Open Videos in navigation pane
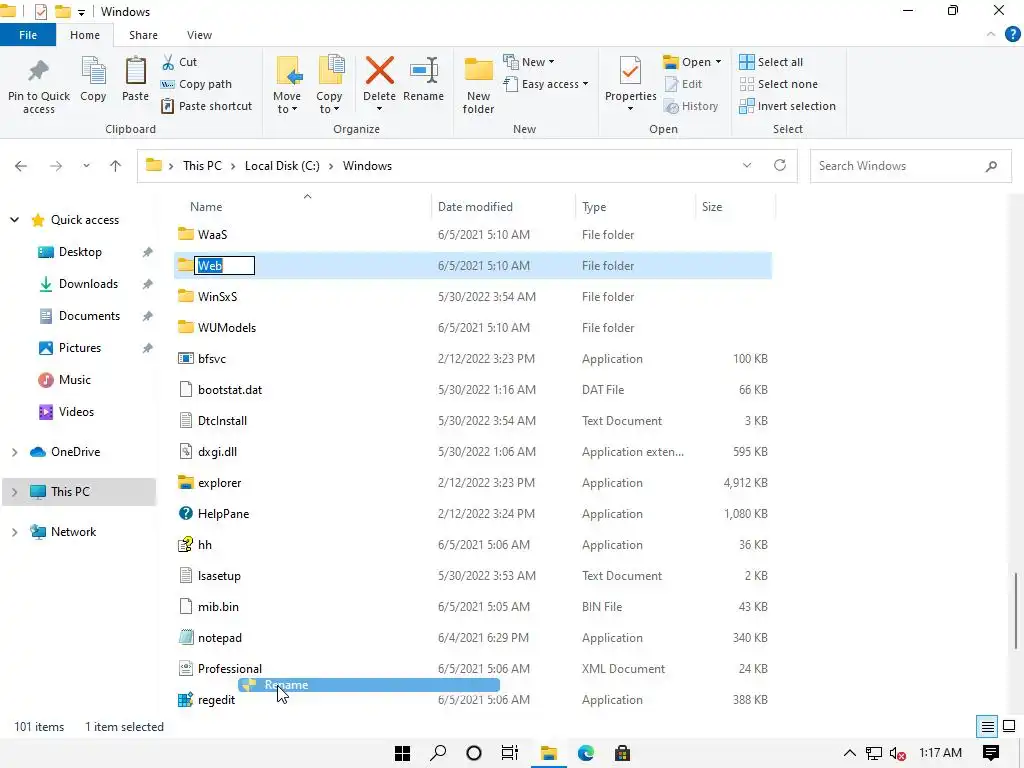The width and height of the screenshot is (1024, 768). coord(76,412)
